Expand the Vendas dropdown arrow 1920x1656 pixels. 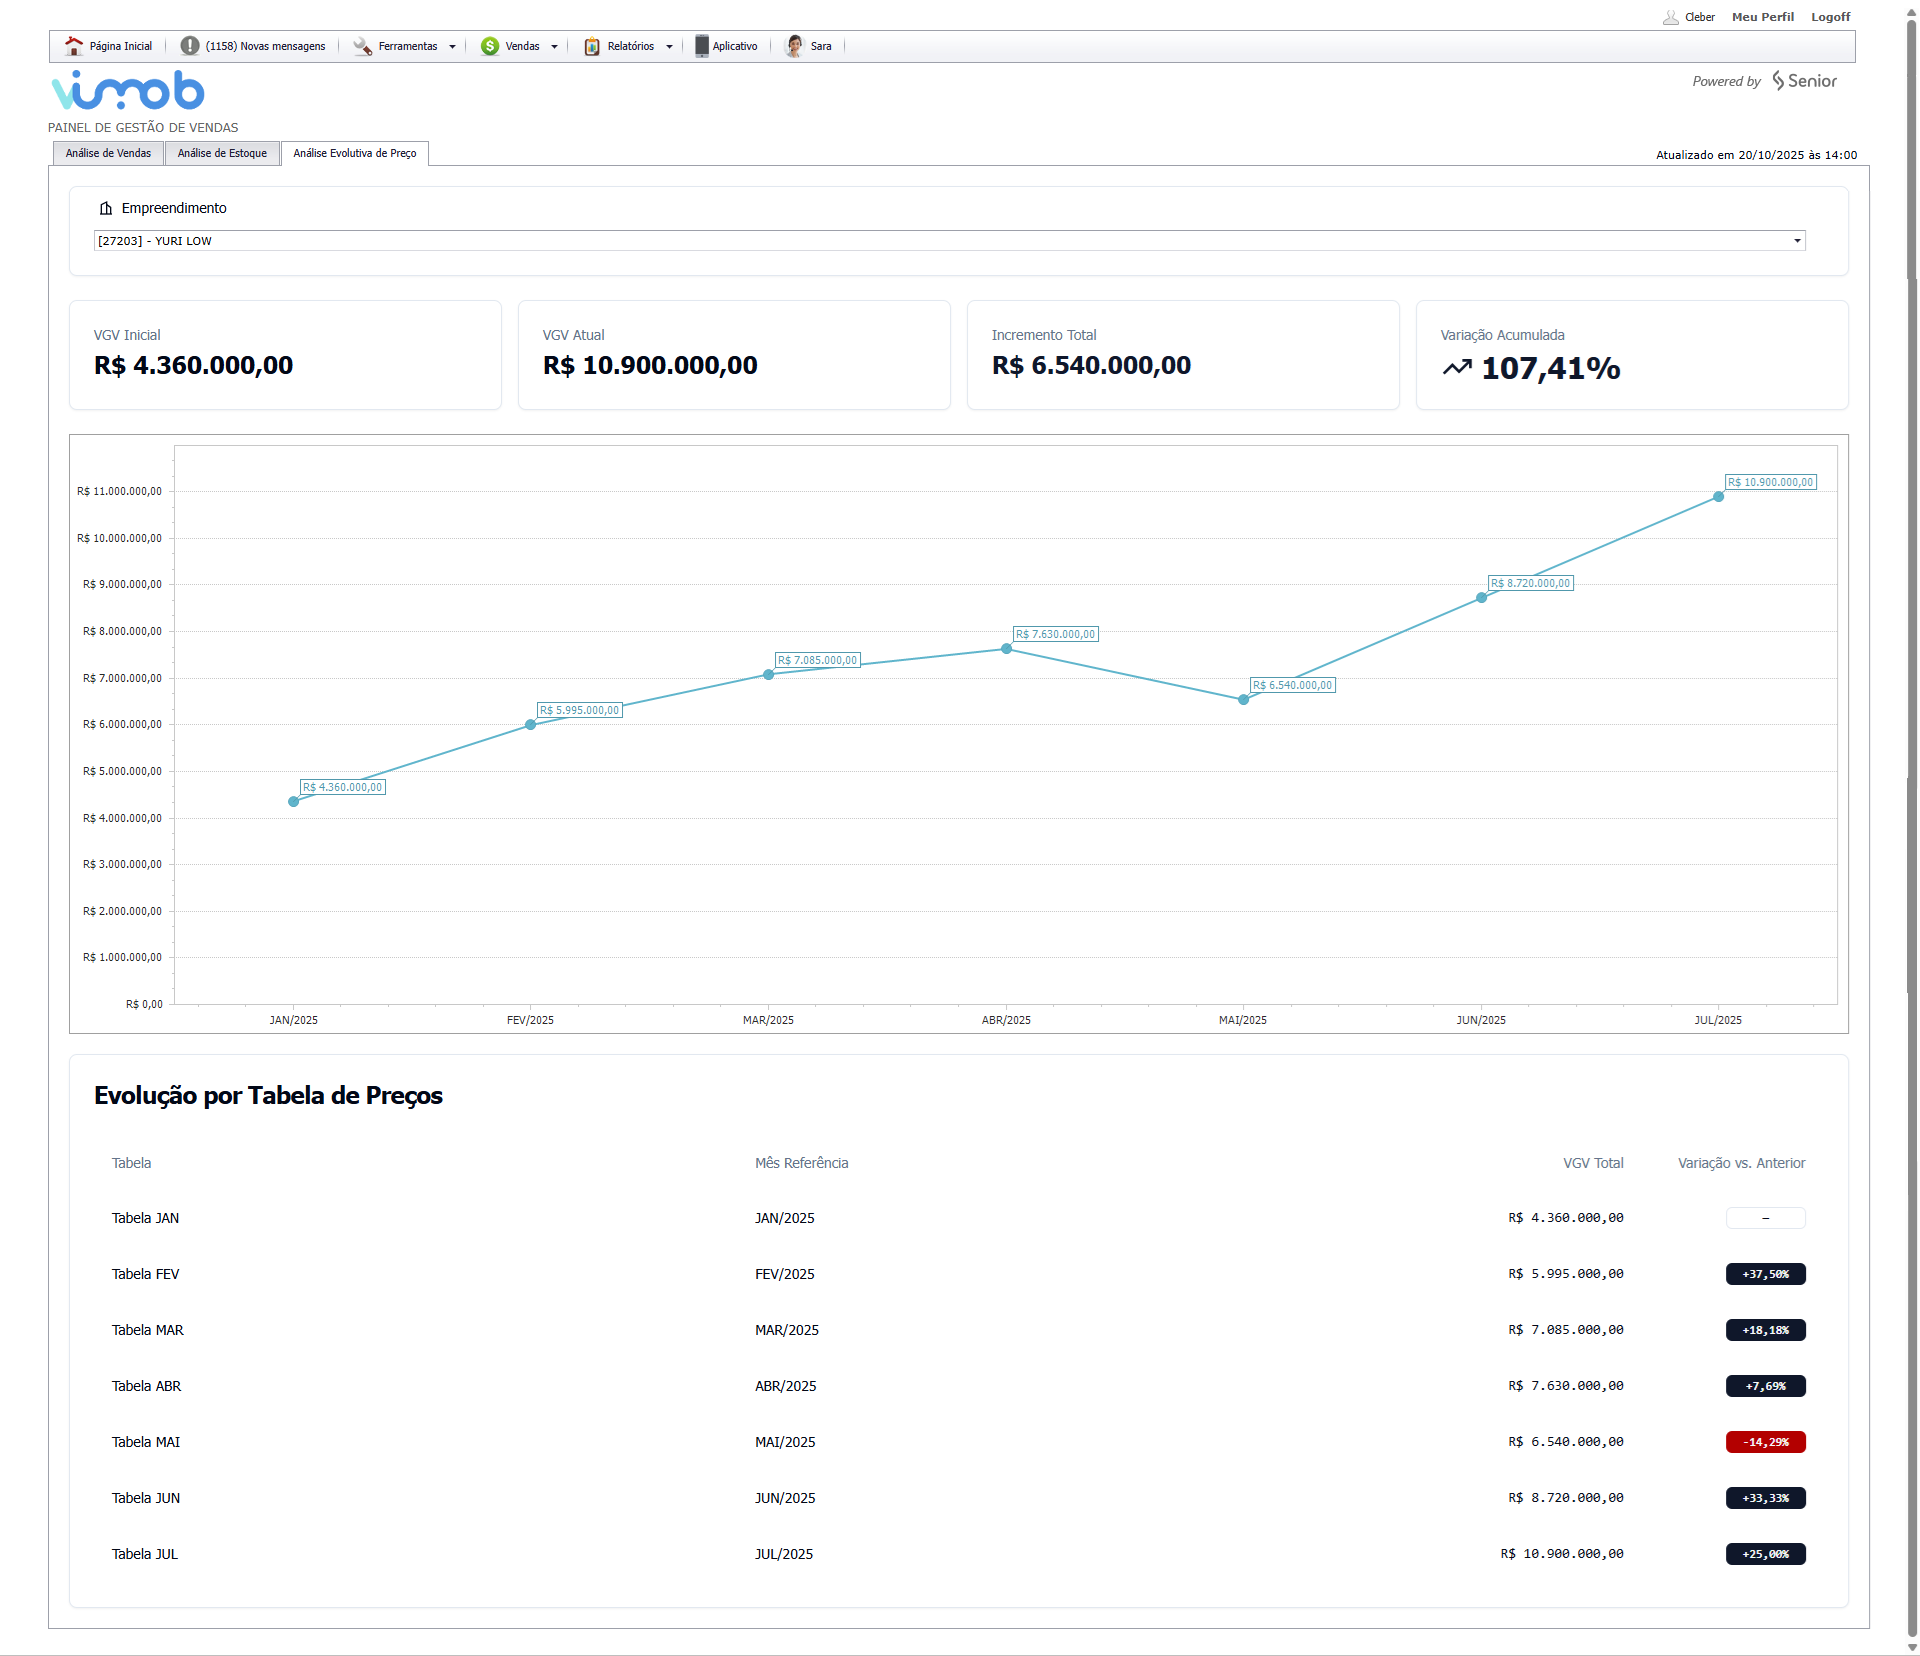pyautogui.click(x=554, y=47)
